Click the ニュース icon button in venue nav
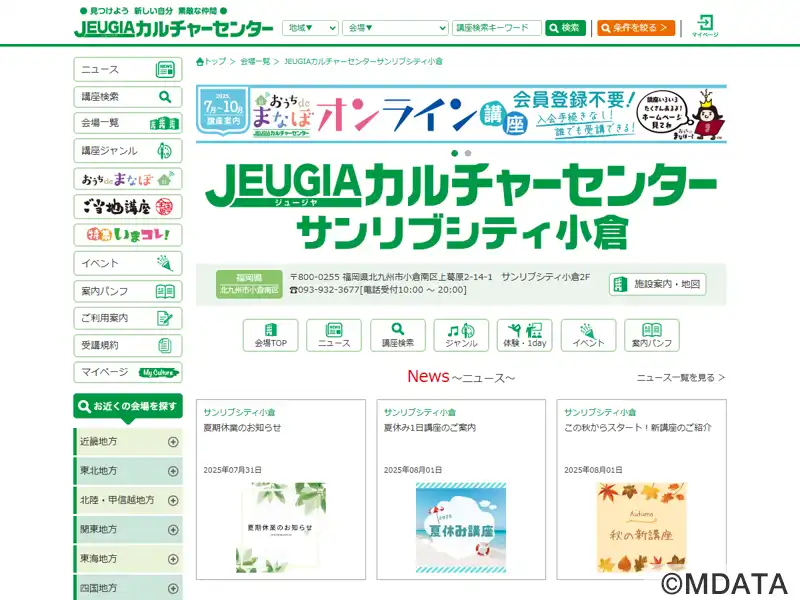 pyautogui.click(x=334, y=335)
